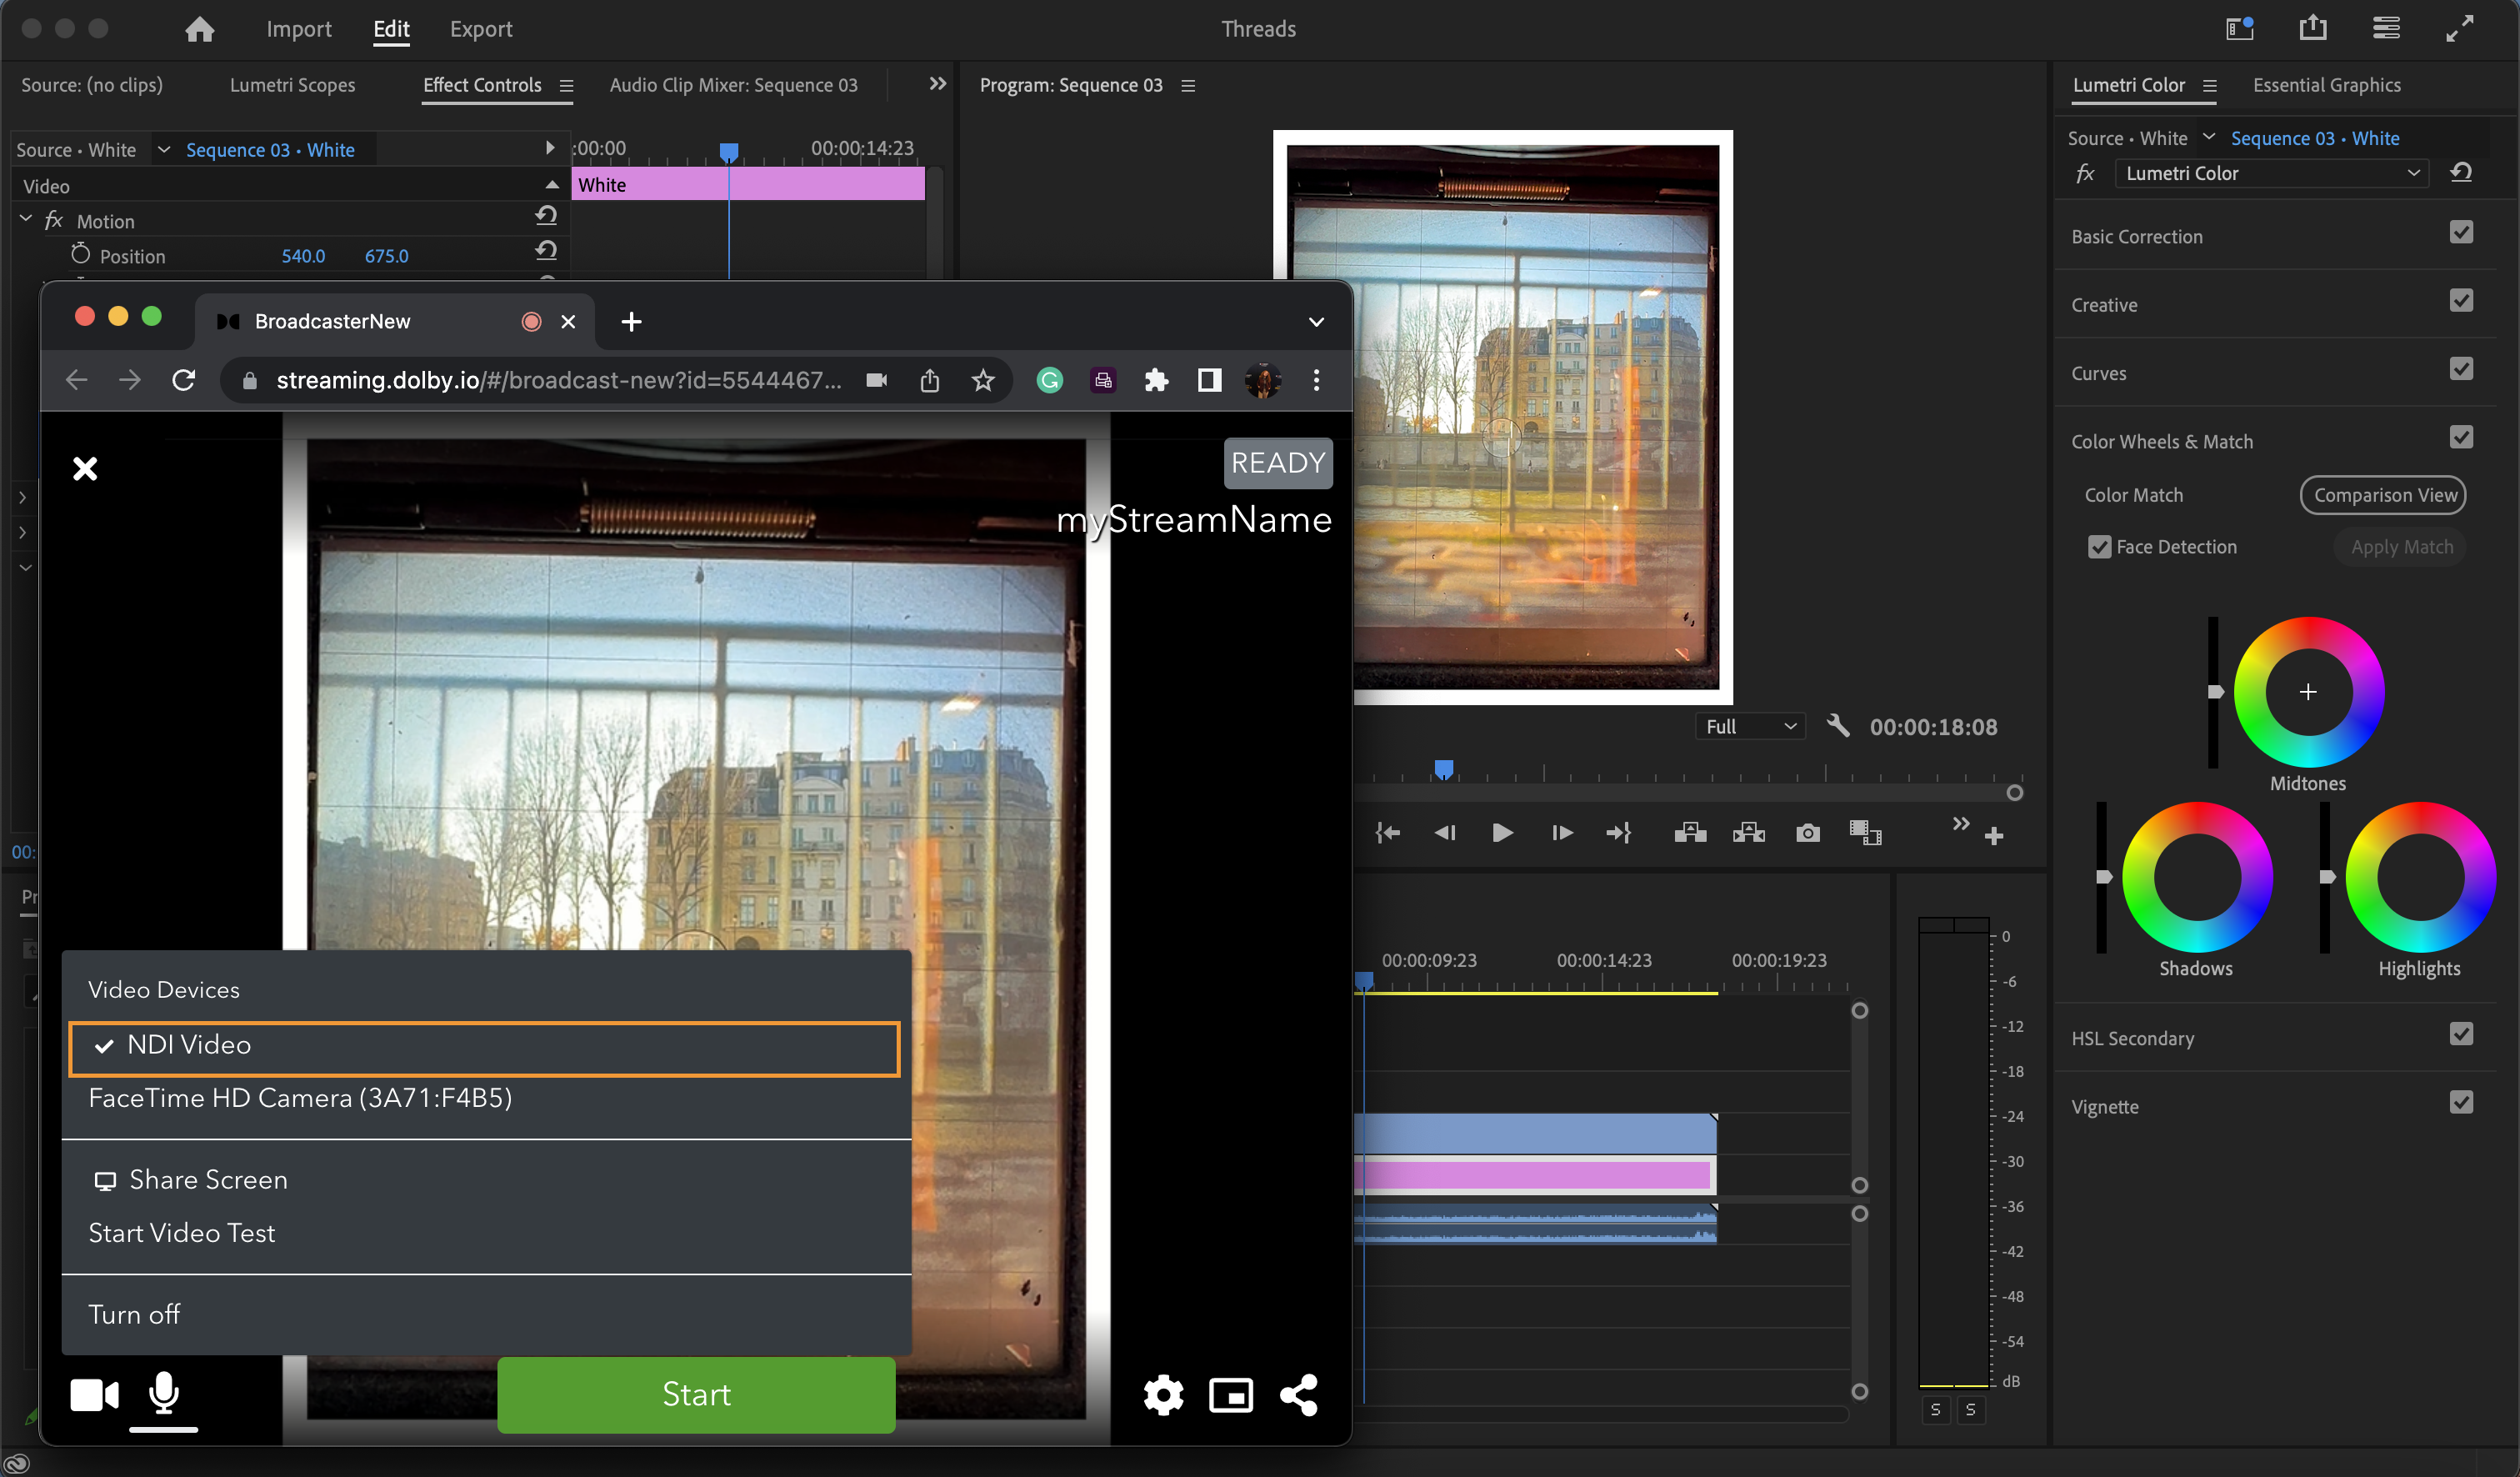The height and width of the screenshot is (1477, 2520).
Task: Open the picture-in-picture layout icon
Action: coord(1231,1394)
